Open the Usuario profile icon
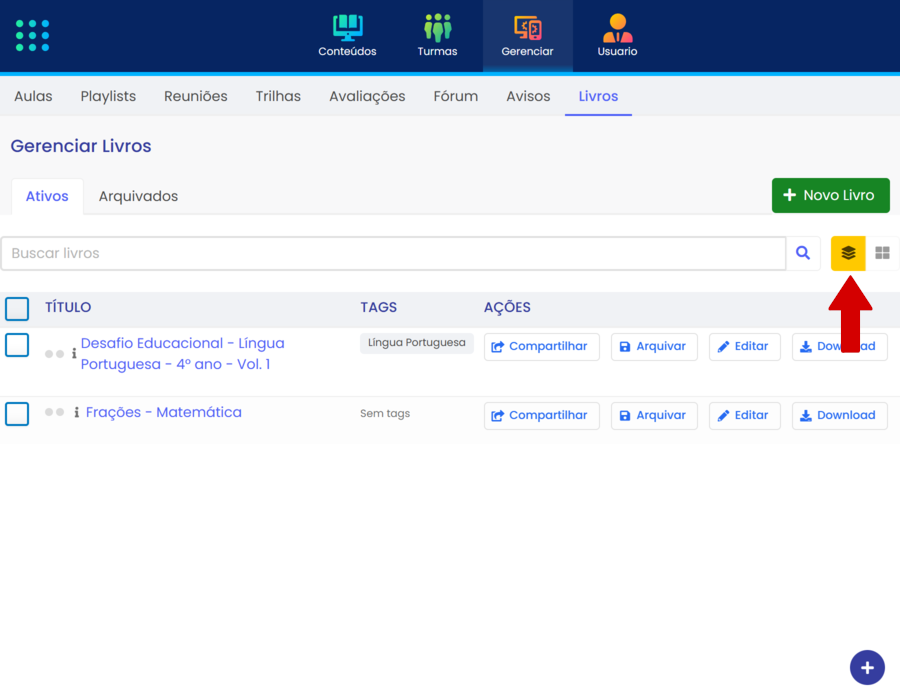The image size is (900, 700). coord(617,28)
